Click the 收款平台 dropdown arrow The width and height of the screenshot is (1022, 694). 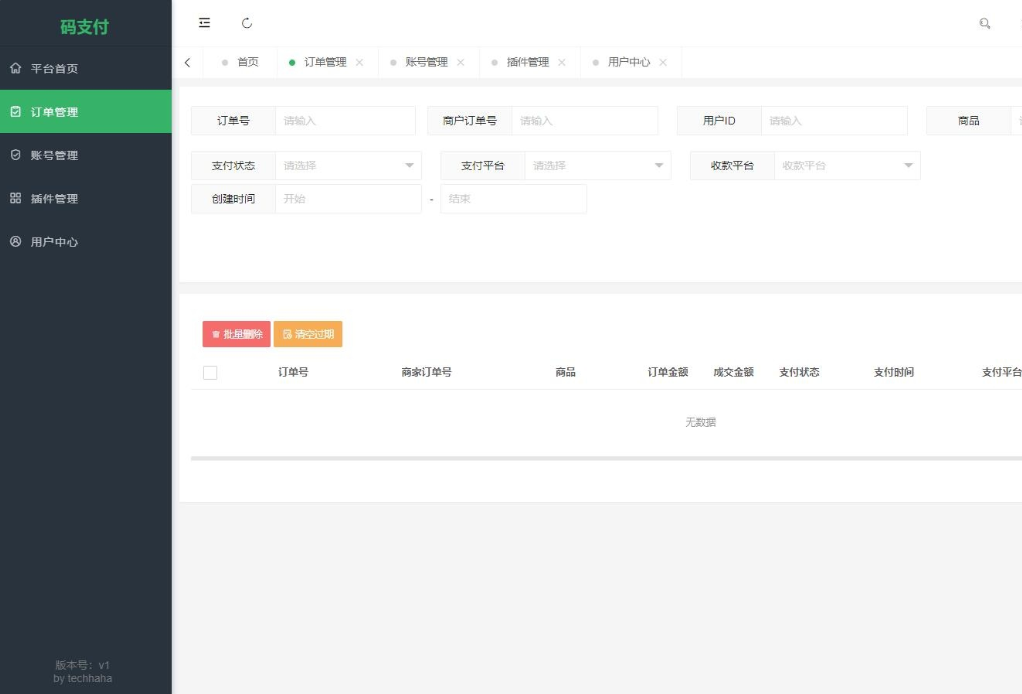909,166
